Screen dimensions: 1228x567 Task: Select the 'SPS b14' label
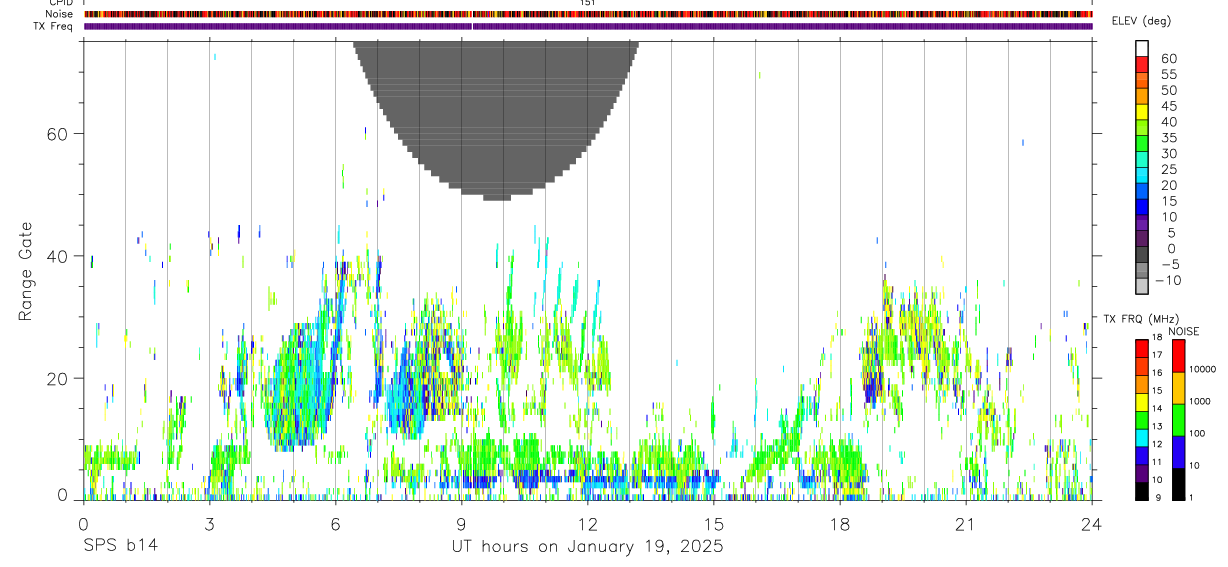[x=120, y=547]
